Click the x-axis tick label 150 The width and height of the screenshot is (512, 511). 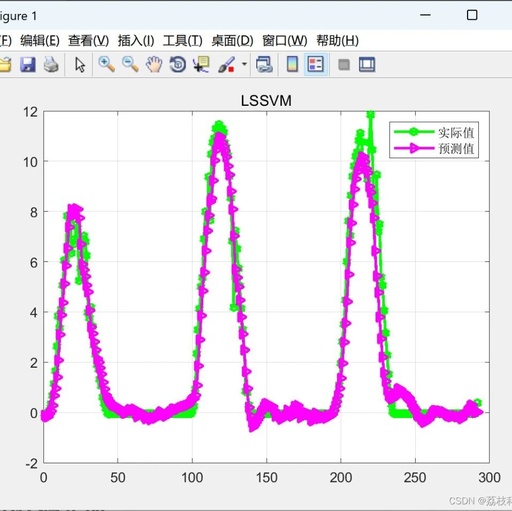(x=266, y=478)
